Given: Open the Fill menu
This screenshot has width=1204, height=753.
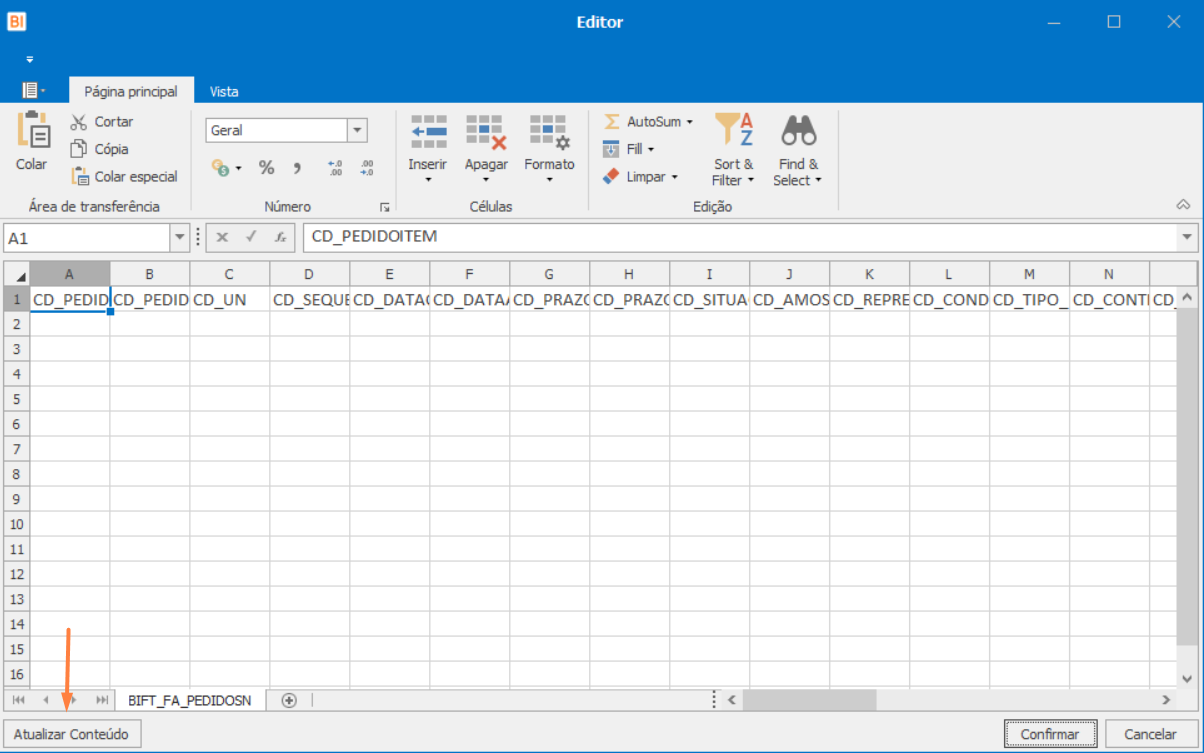Looking at the screenshot, I should coord(629,149).
